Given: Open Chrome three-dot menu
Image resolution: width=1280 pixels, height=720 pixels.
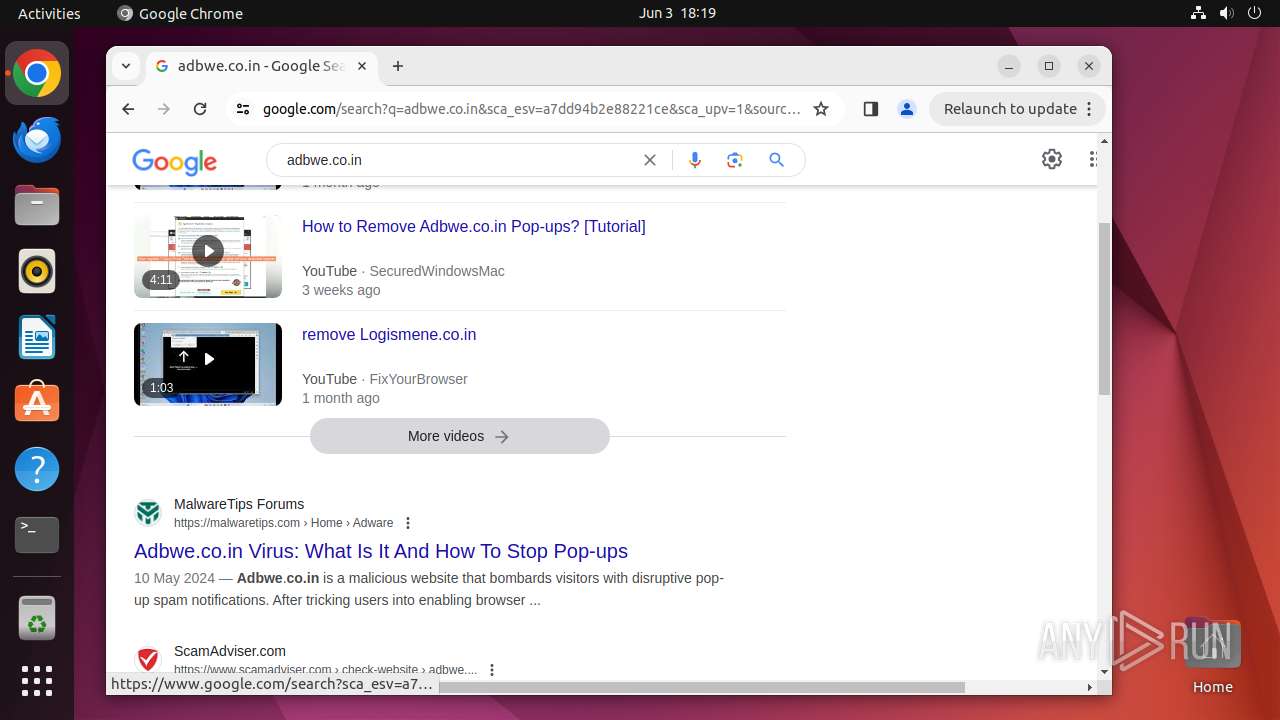Looking at the screenshot, I should click(1089, 109).
